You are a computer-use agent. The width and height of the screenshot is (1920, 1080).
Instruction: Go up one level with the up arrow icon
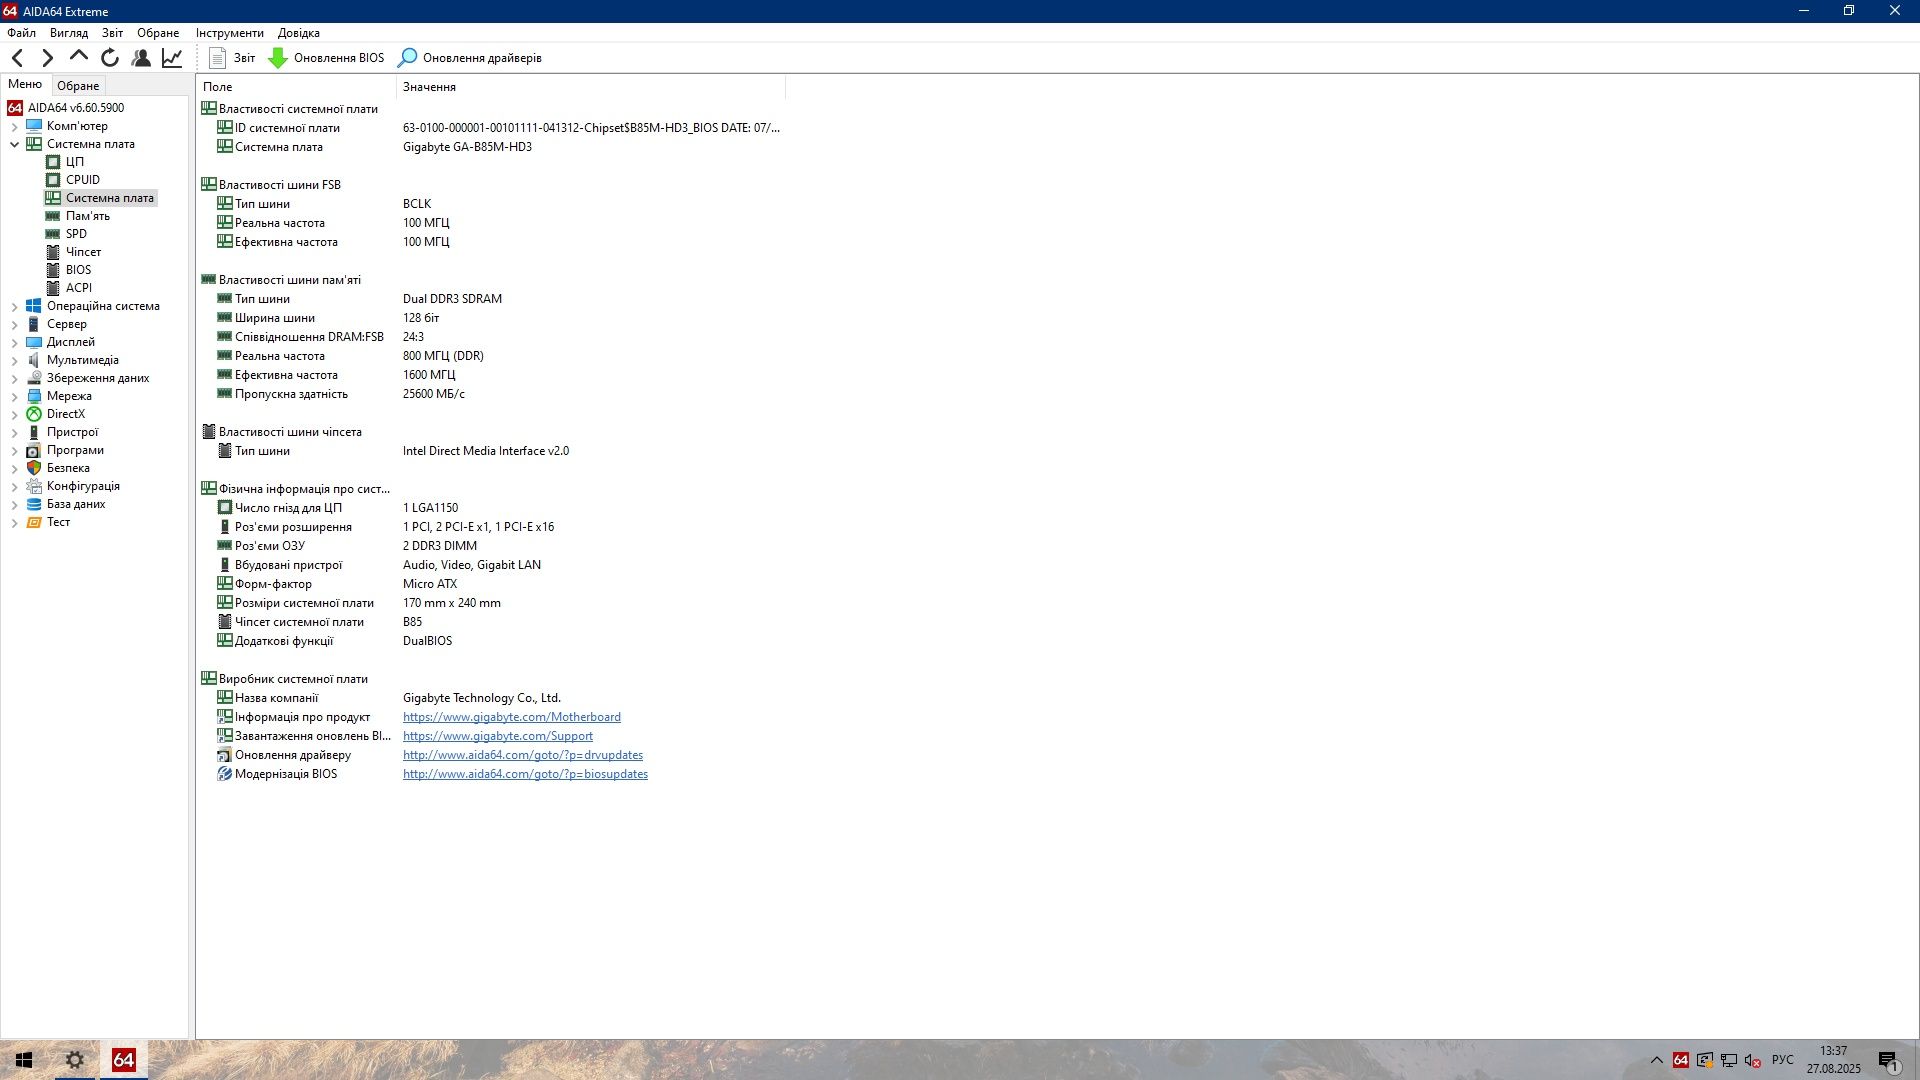78,57
